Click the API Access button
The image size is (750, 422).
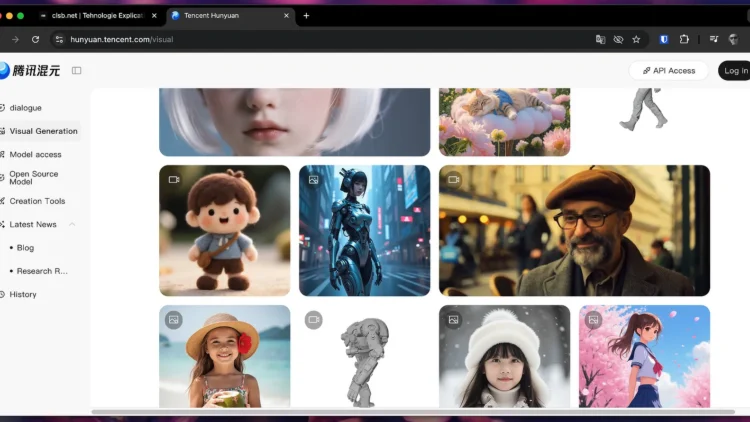tap(668, 71)
